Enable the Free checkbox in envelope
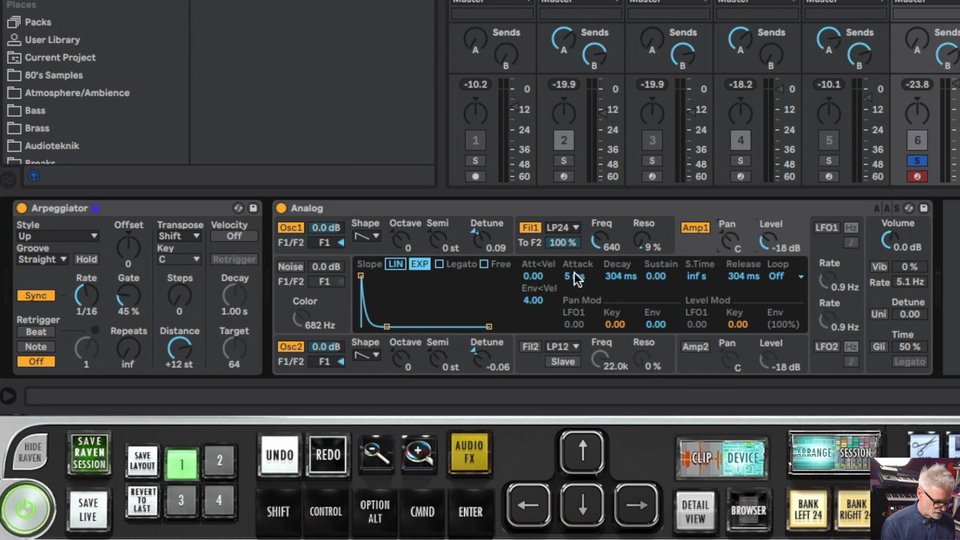The width and height of the screenshot is (960, 540). pos(484,264)
